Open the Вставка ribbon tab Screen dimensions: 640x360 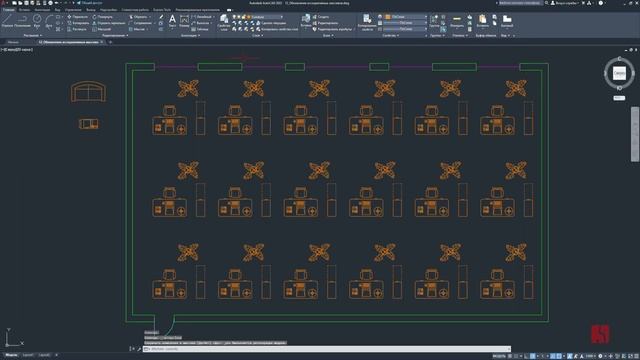click(24, 10)
